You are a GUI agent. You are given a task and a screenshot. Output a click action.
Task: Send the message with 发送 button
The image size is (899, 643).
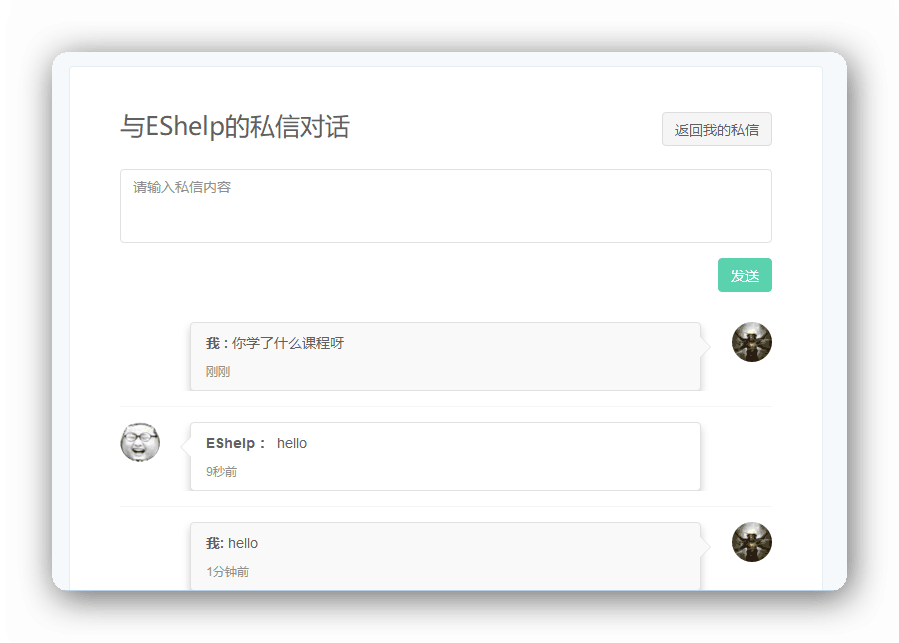(x=744, y=276)
